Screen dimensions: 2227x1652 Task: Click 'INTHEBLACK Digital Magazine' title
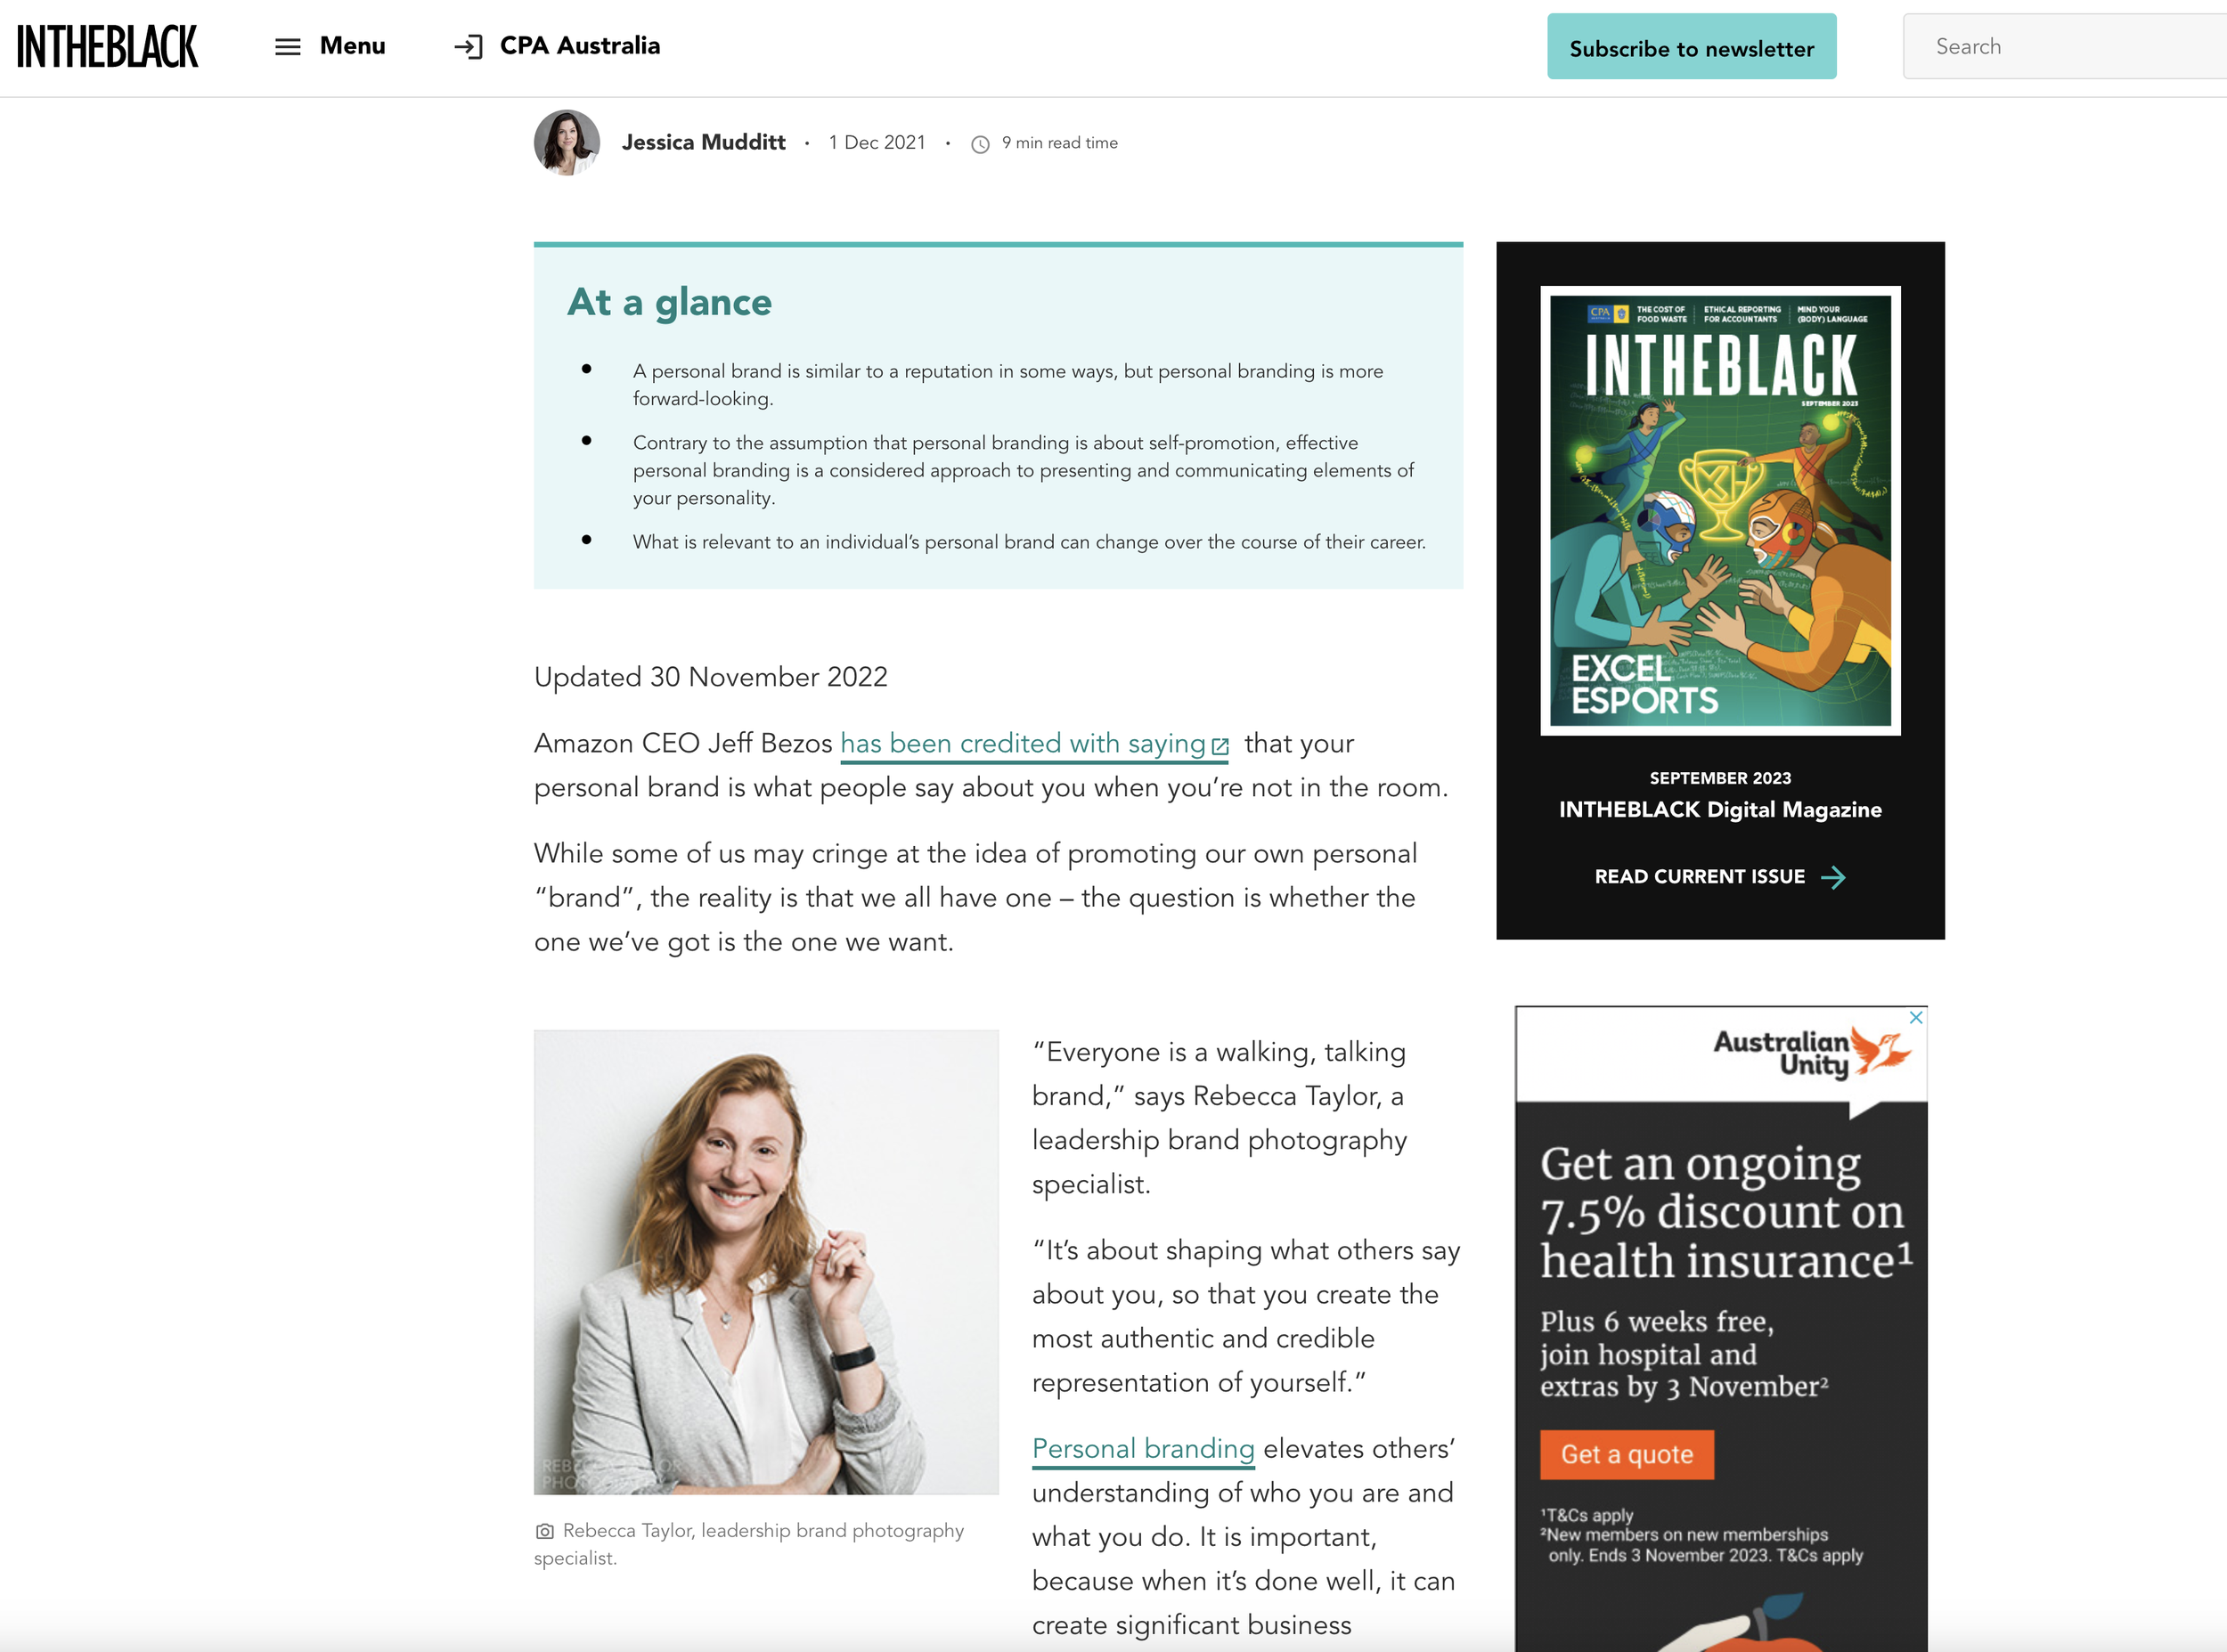(1720, 809)
